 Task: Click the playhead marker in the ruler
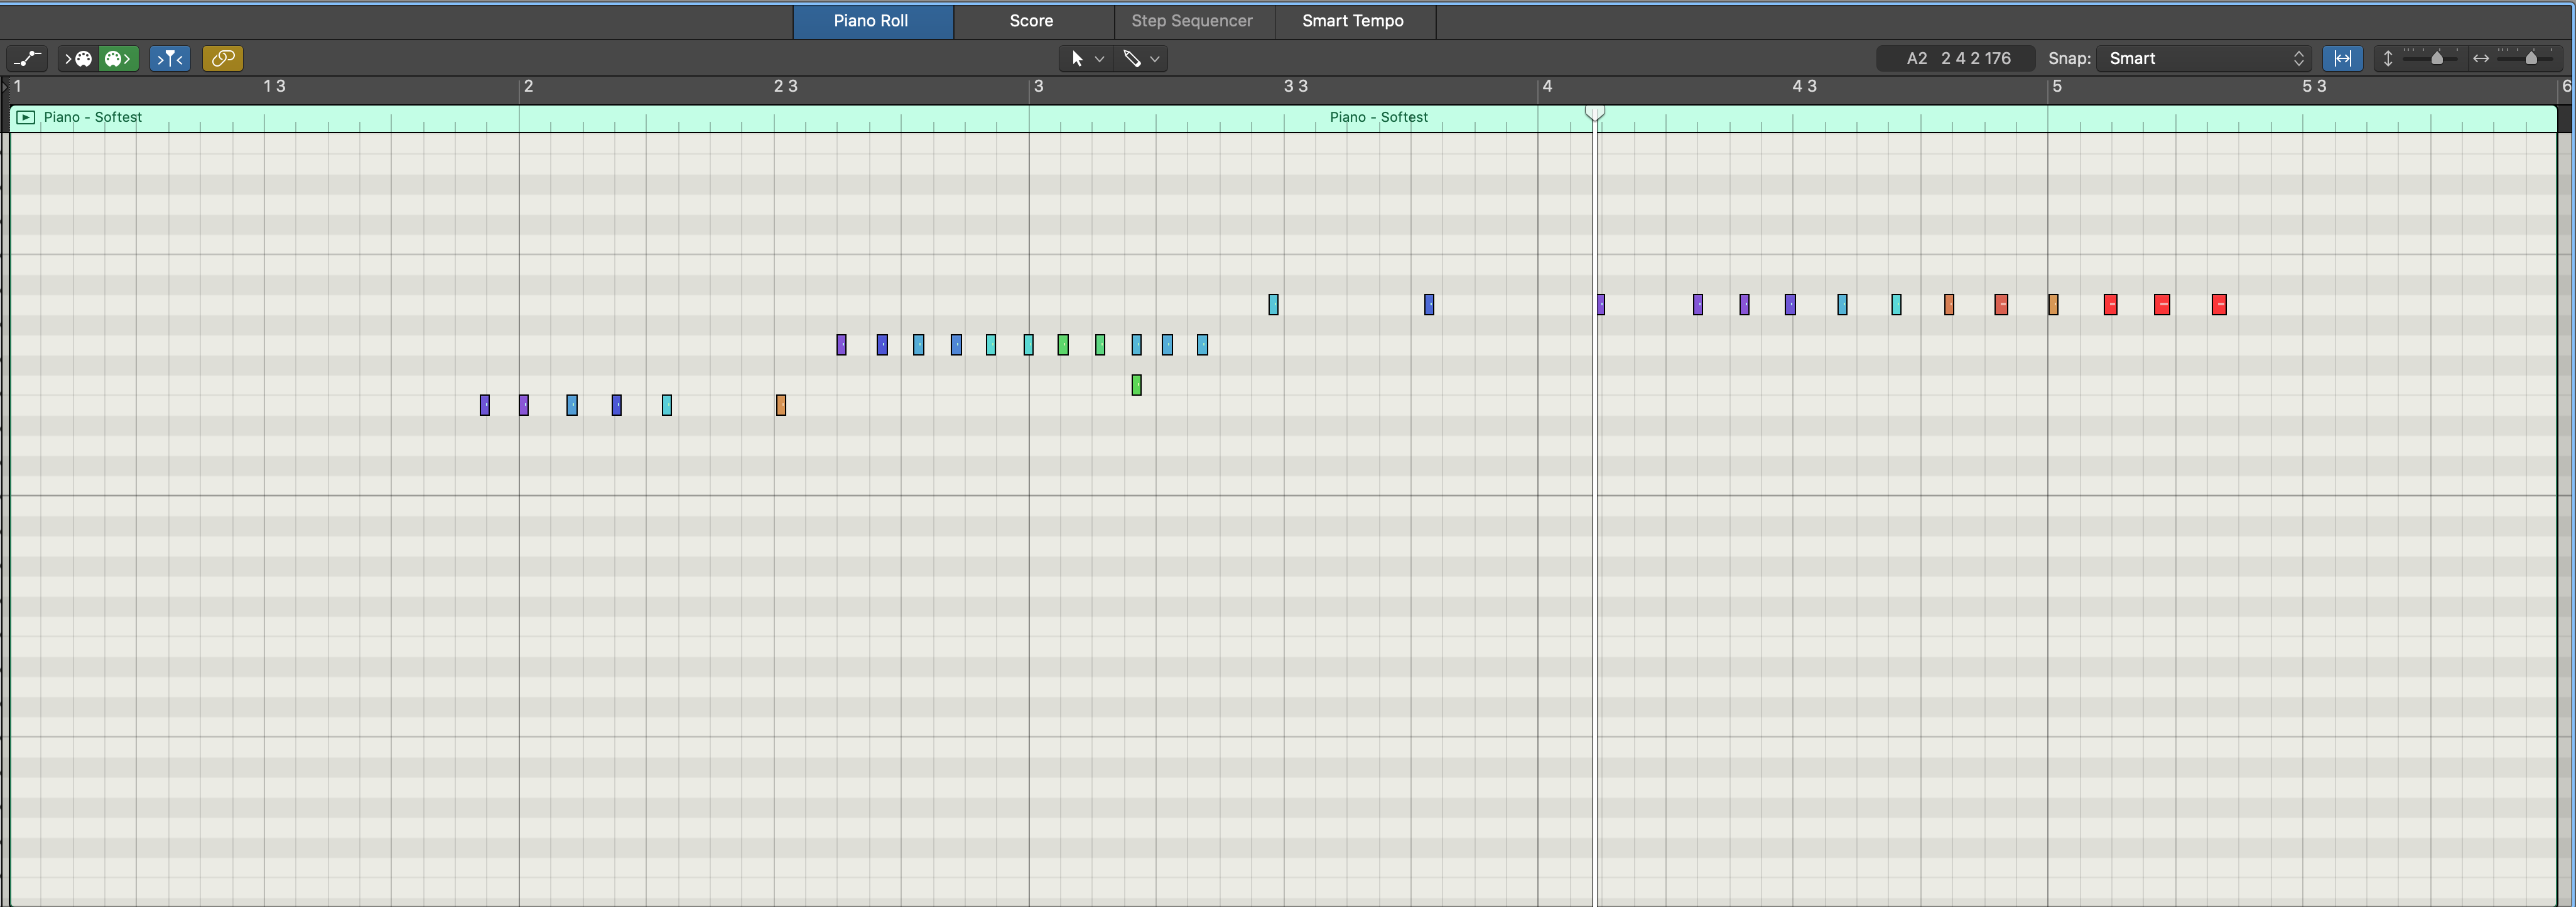click(x=1595, y=112)
